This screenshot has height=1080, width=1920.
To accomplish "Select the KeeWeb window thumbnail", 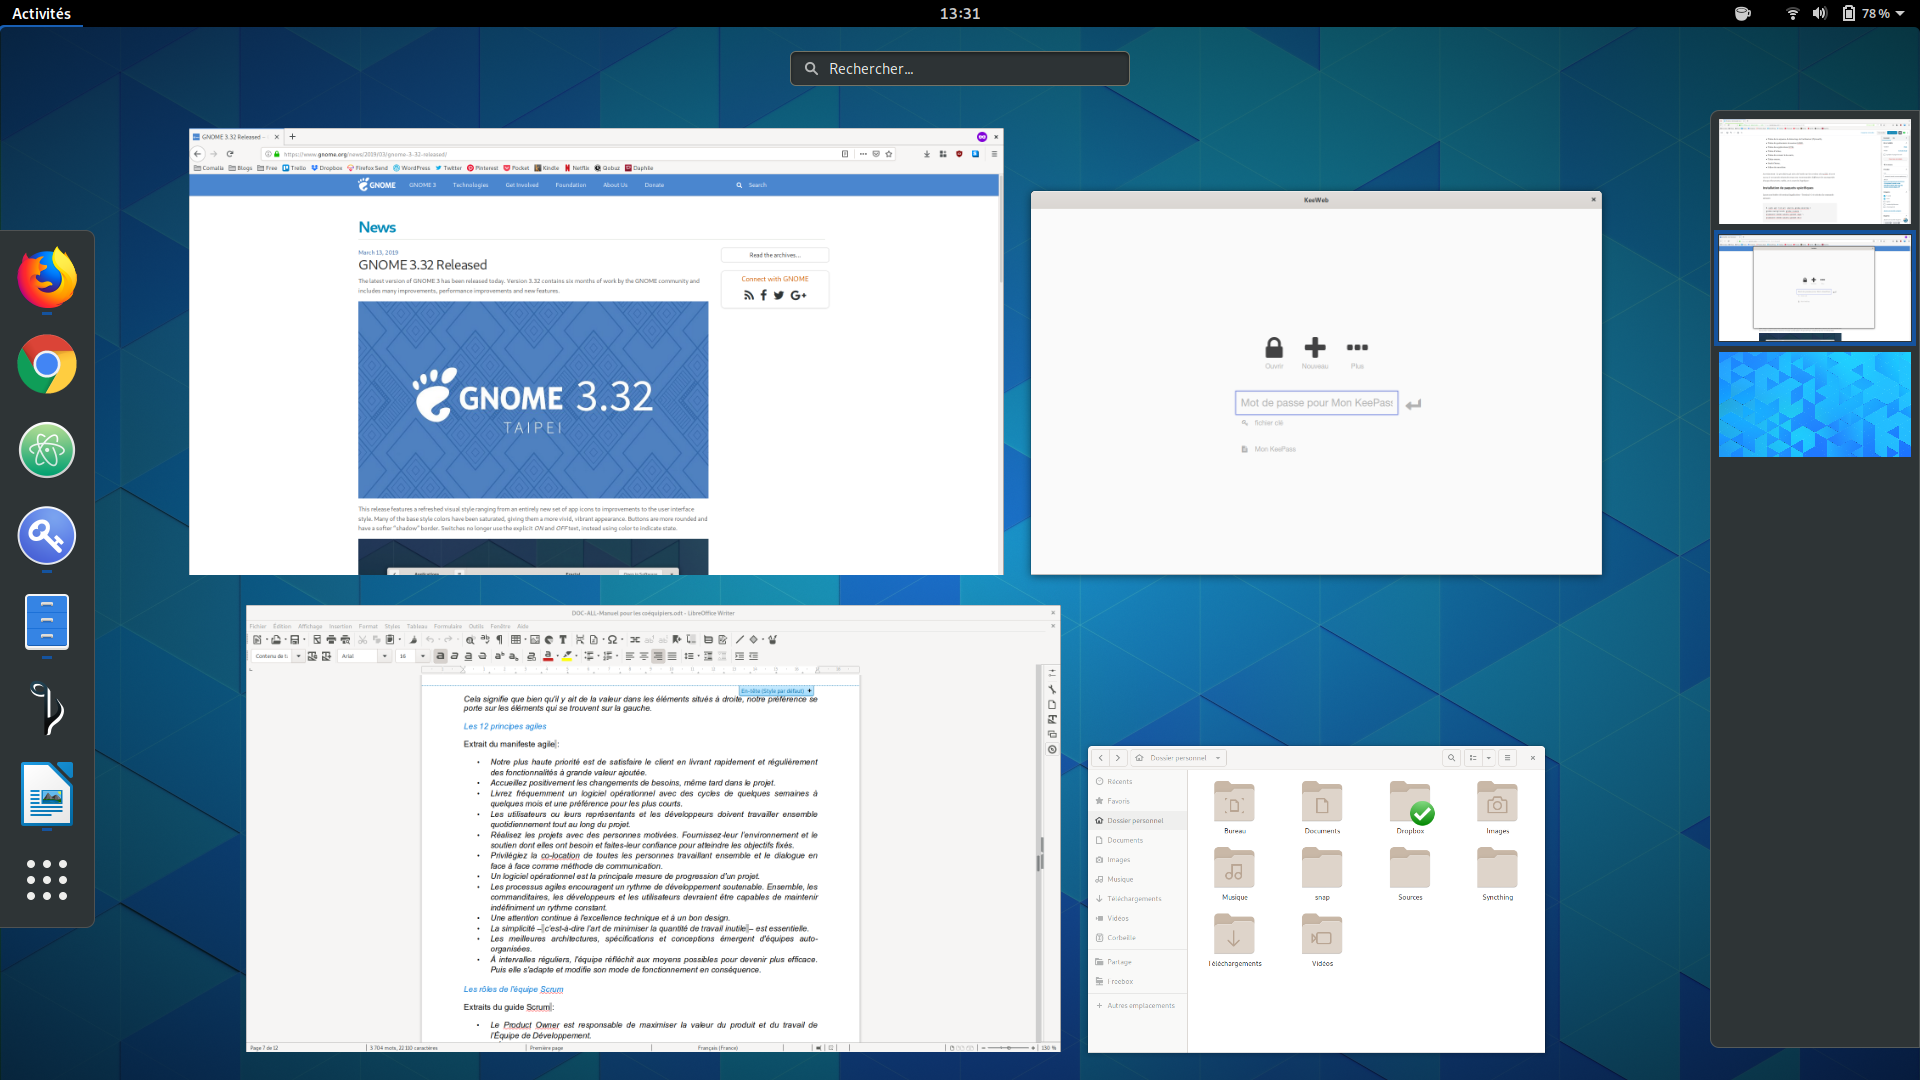I will pos(1316,383).
